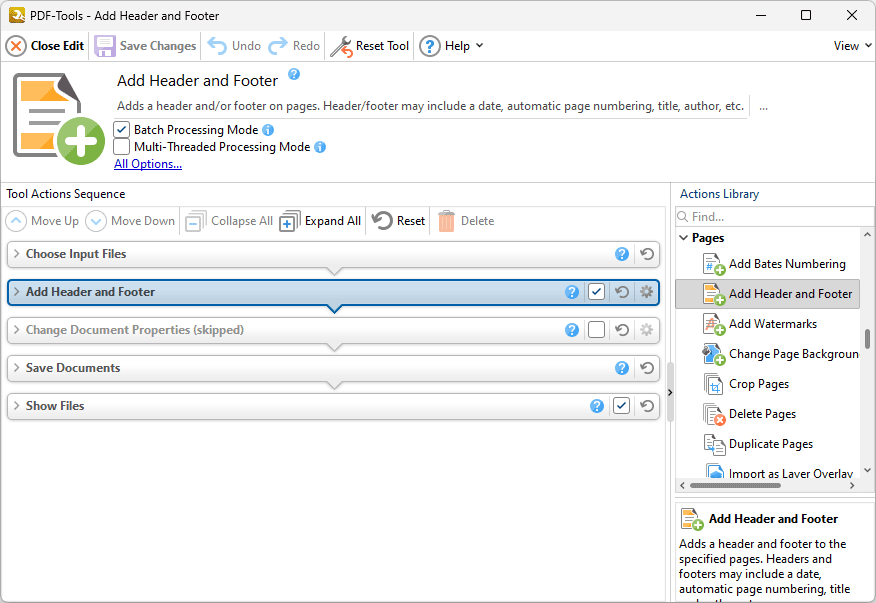Click the Expand All icon

289,221
